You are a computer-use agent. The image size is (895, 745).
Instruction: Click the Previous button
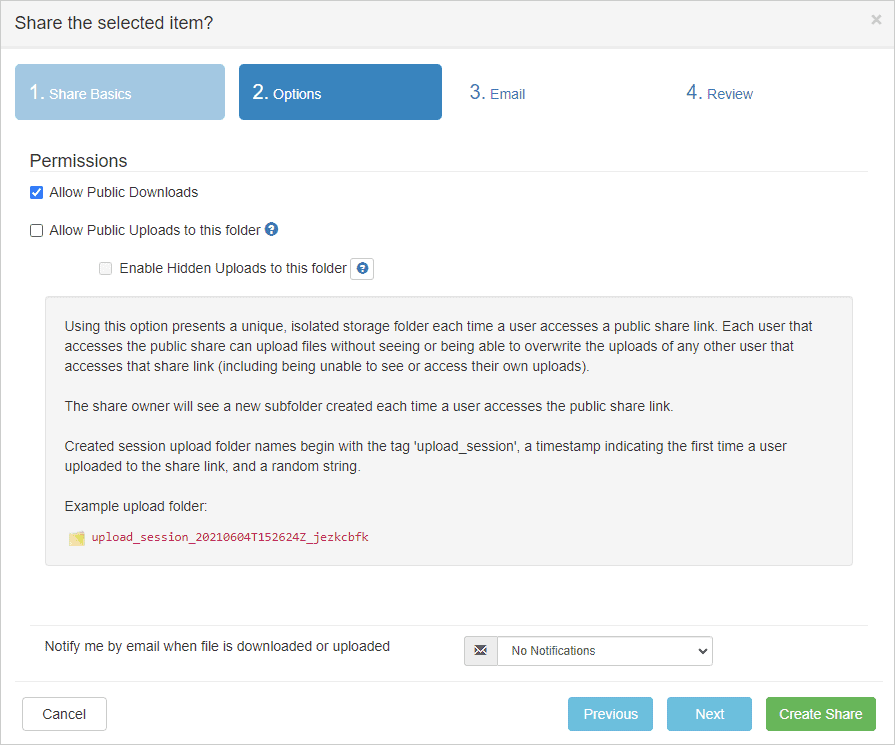610,714
